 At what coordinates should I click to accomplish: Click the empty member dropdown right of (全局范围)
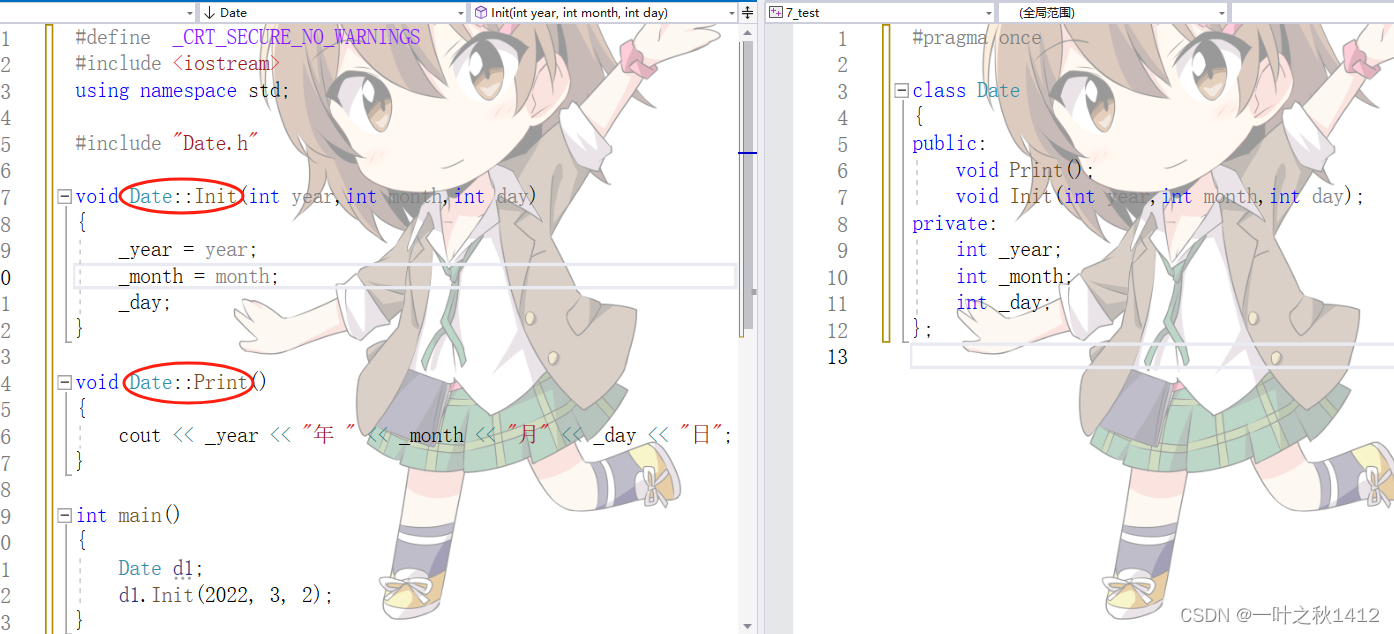tap(1312, 12)
